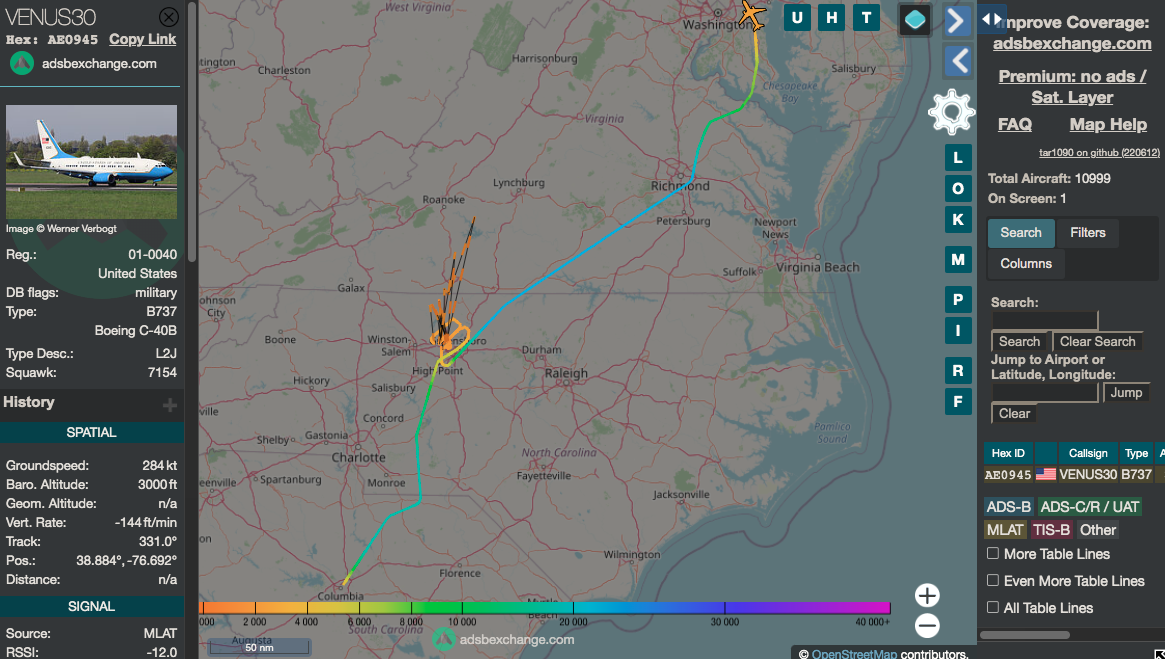Image resolution: width=1165 pixels, height=659 pixels.
Task: Click the F map option button
Action: [x=958, y=402]
